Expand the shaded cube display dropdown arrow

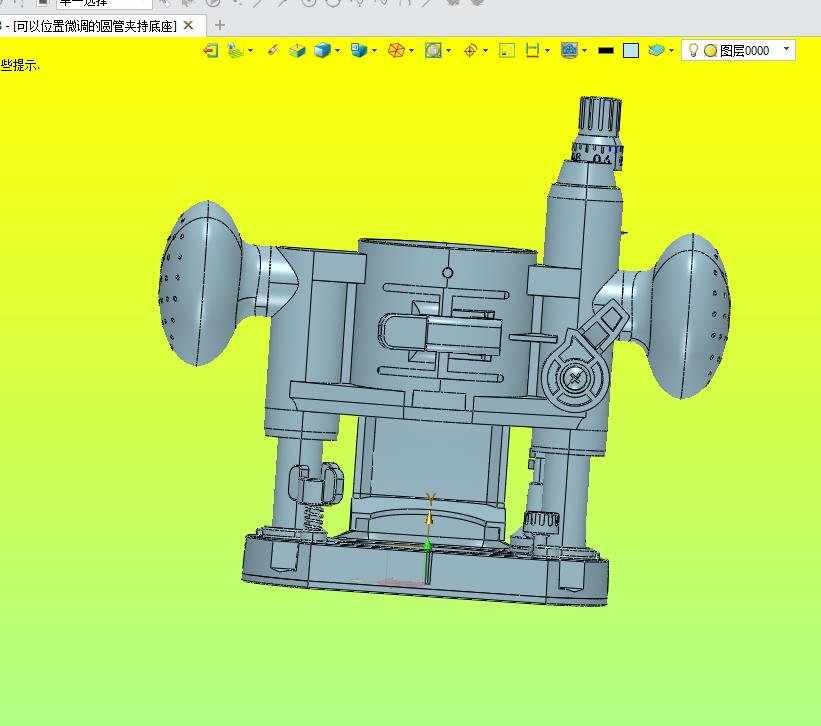click(x=337, y=51)
